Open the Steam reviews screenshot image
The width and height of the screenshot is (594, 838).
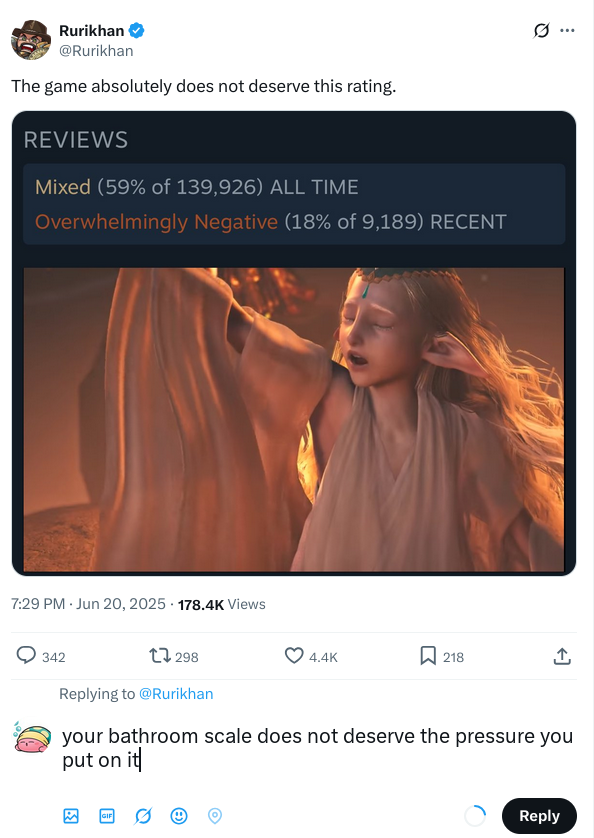[x=294, y=343]
